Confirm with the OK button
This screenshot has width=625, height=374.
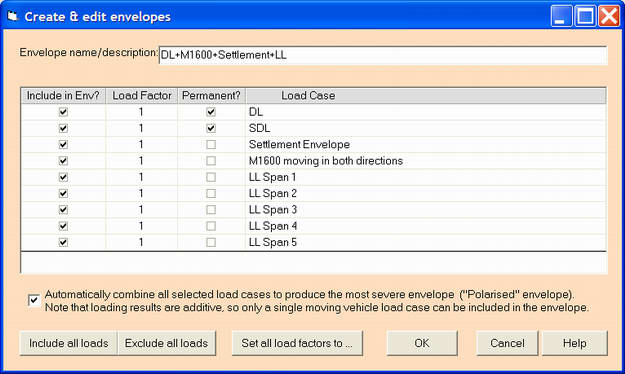click(x=422, y=343)
